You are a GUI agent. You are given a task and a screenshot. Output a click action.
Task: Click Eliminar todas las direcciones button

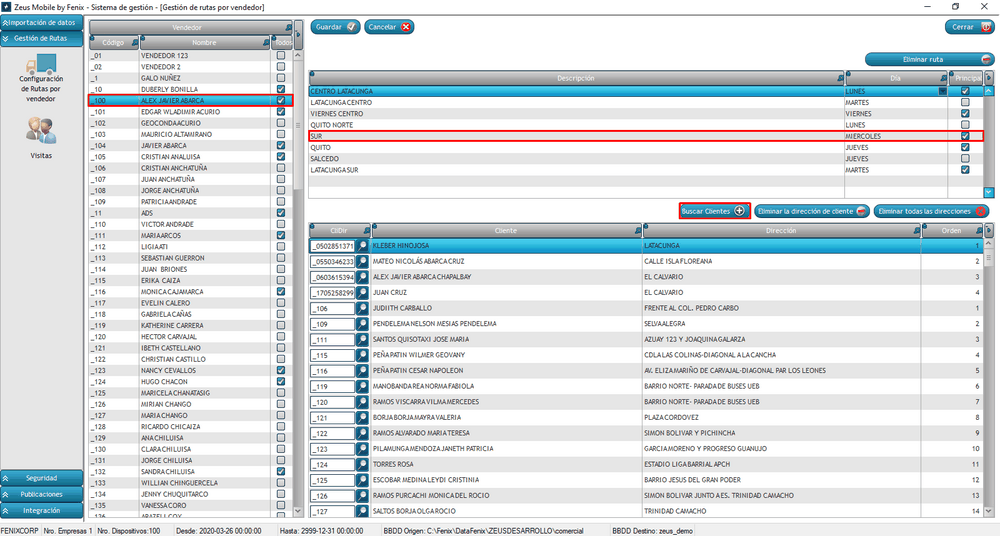931,211
